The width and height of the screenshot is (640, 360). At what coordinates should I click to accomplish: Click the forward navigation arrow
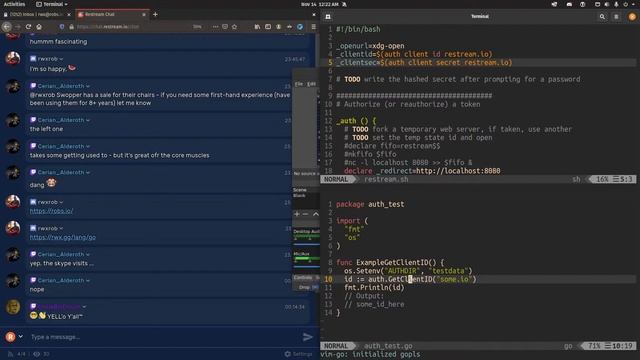(18, 27)
